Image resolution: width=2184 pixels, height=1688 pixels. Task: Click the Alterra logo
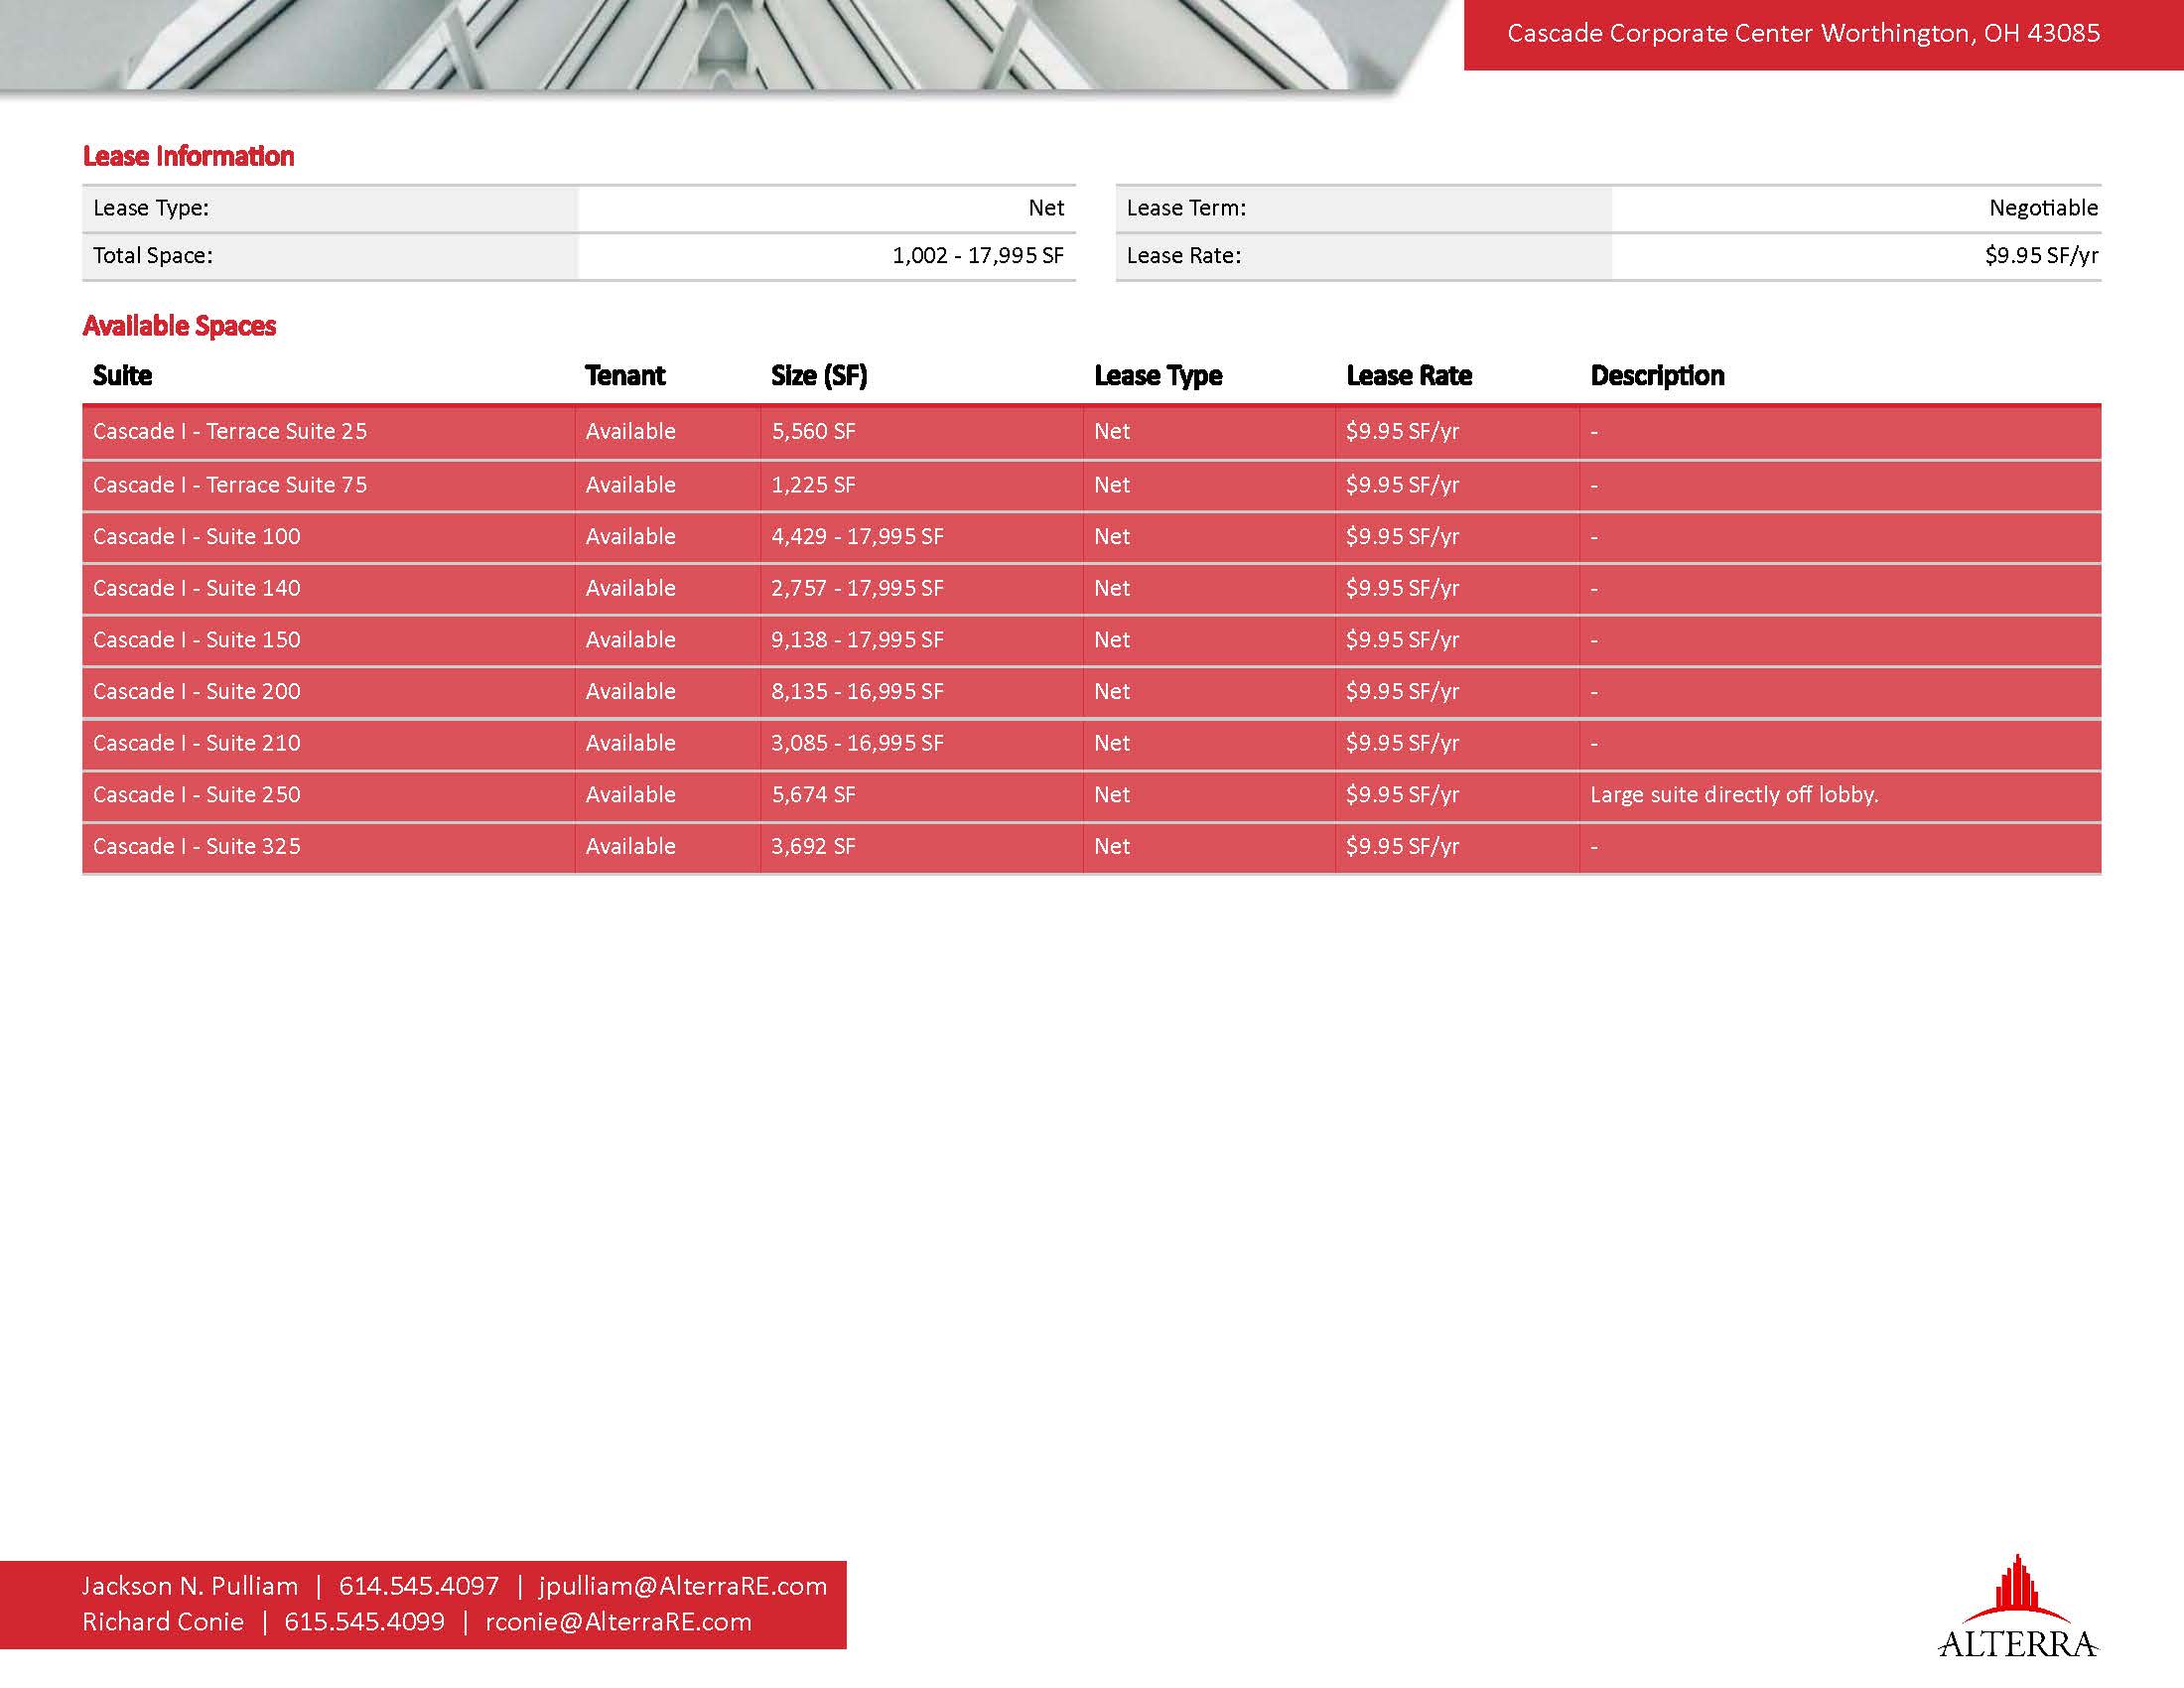coord(2017,1609)
